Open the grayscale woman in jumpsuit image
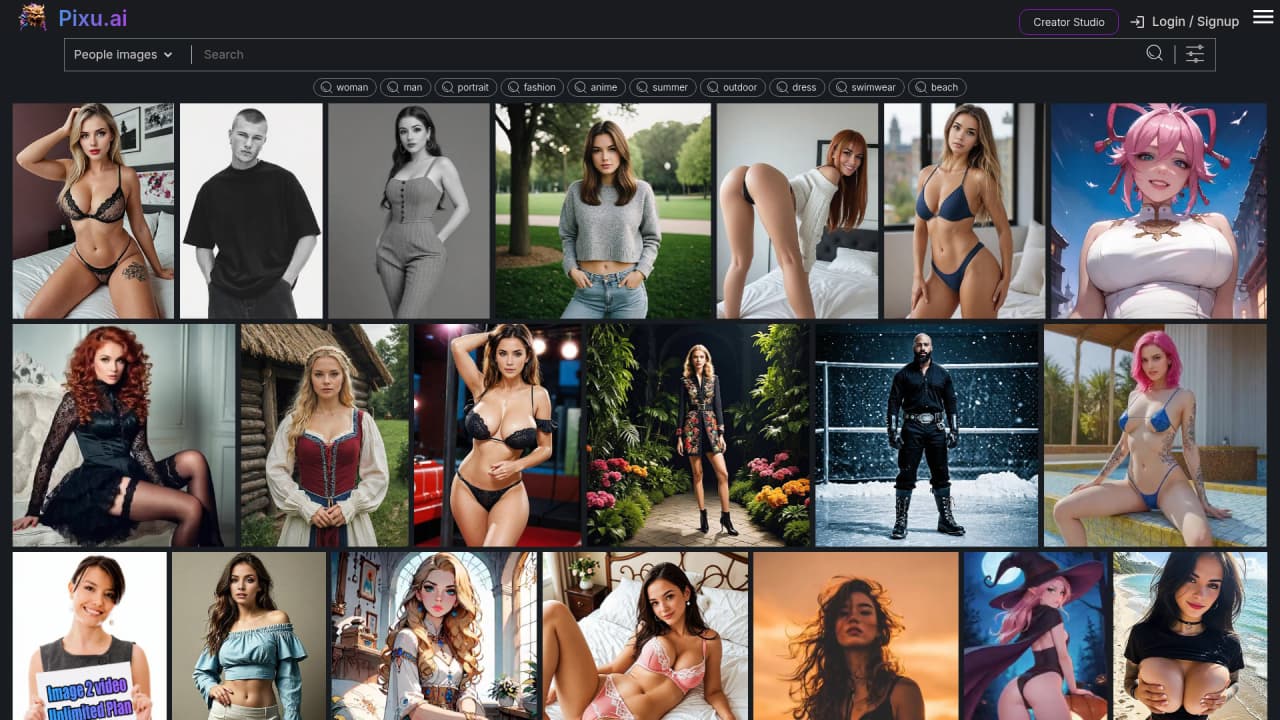This screenshot has width=1280, height=720. pos(409,211)
